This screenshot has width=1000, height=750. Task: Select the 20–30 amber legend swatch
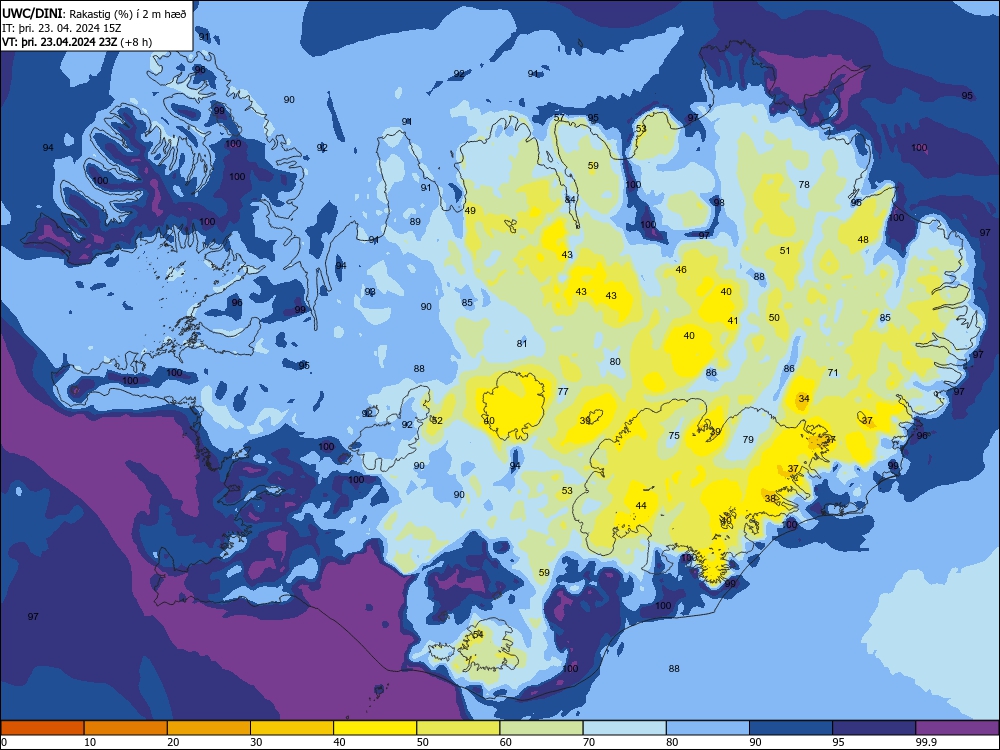point(209,728)
